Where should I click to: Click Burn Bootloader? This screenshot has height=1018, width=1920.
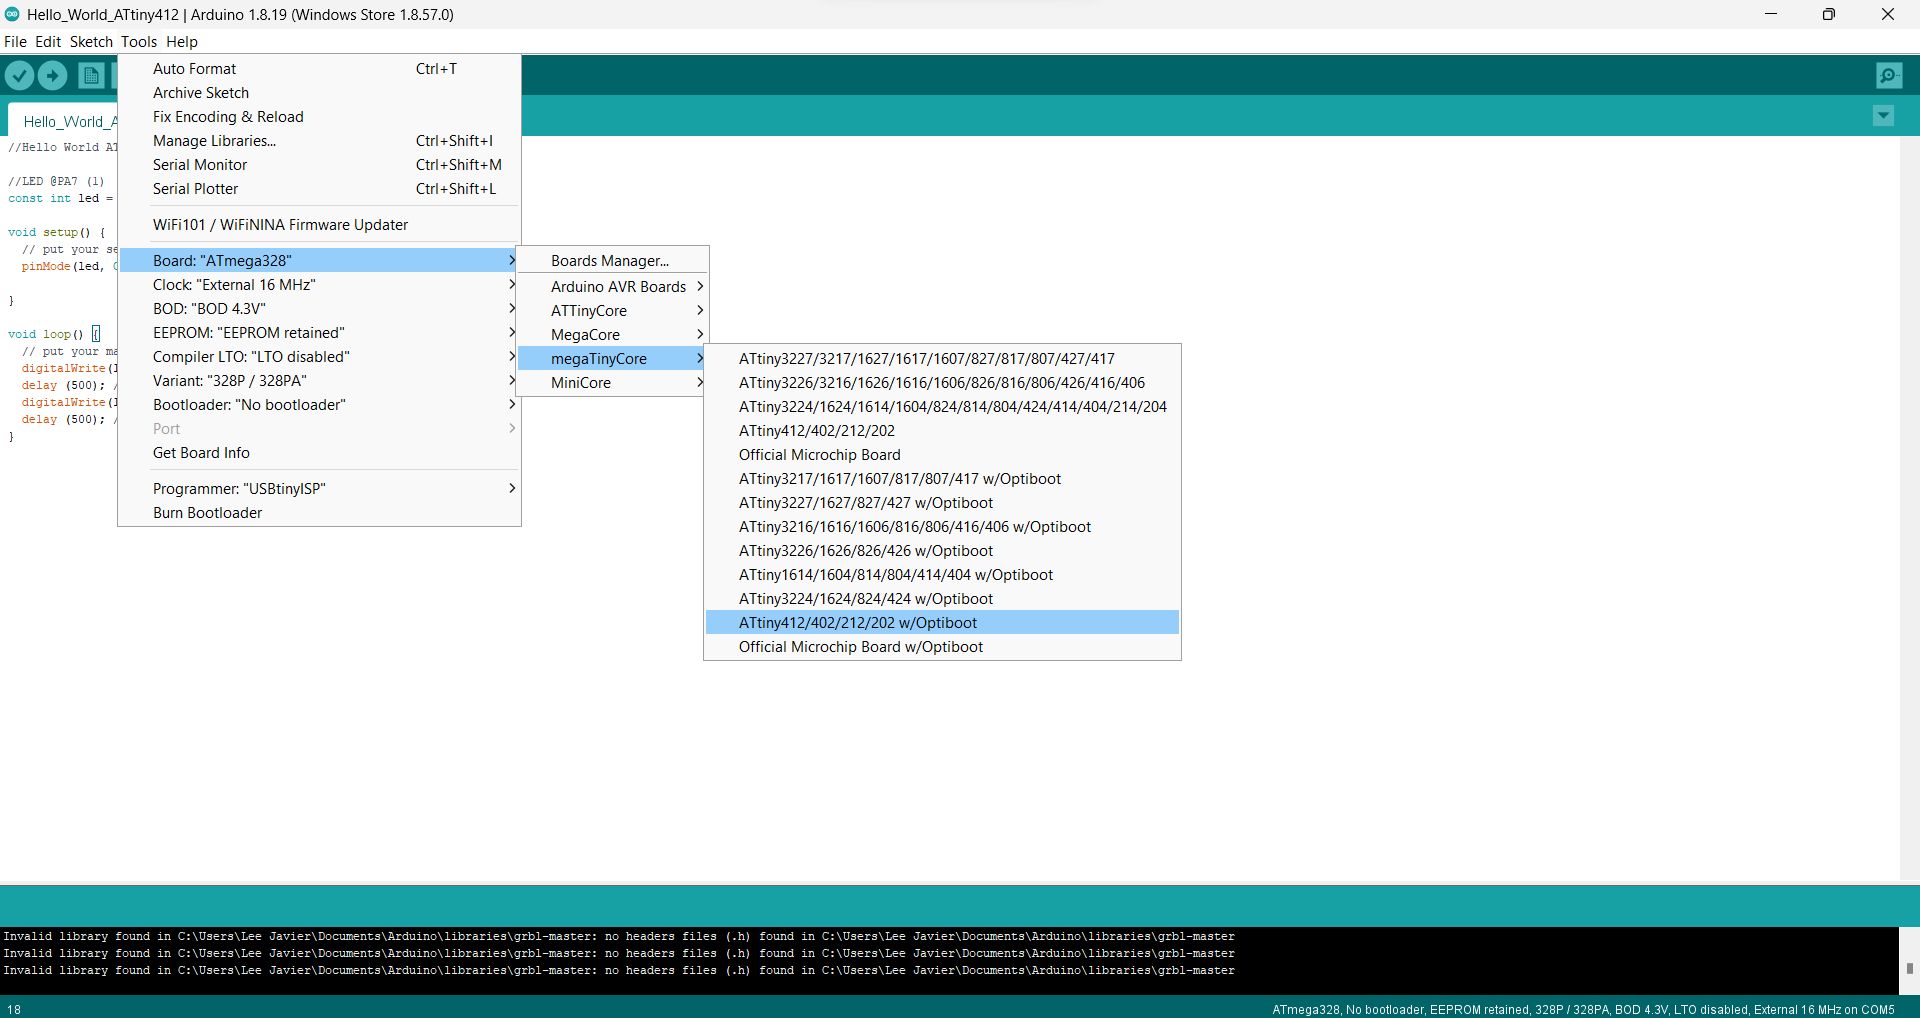[319, 513]
